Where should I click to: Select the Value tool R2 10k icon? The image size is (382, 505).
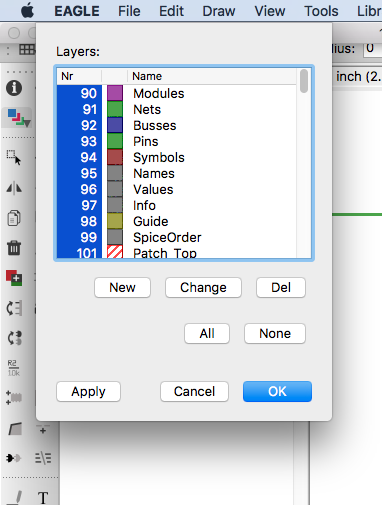13,368
